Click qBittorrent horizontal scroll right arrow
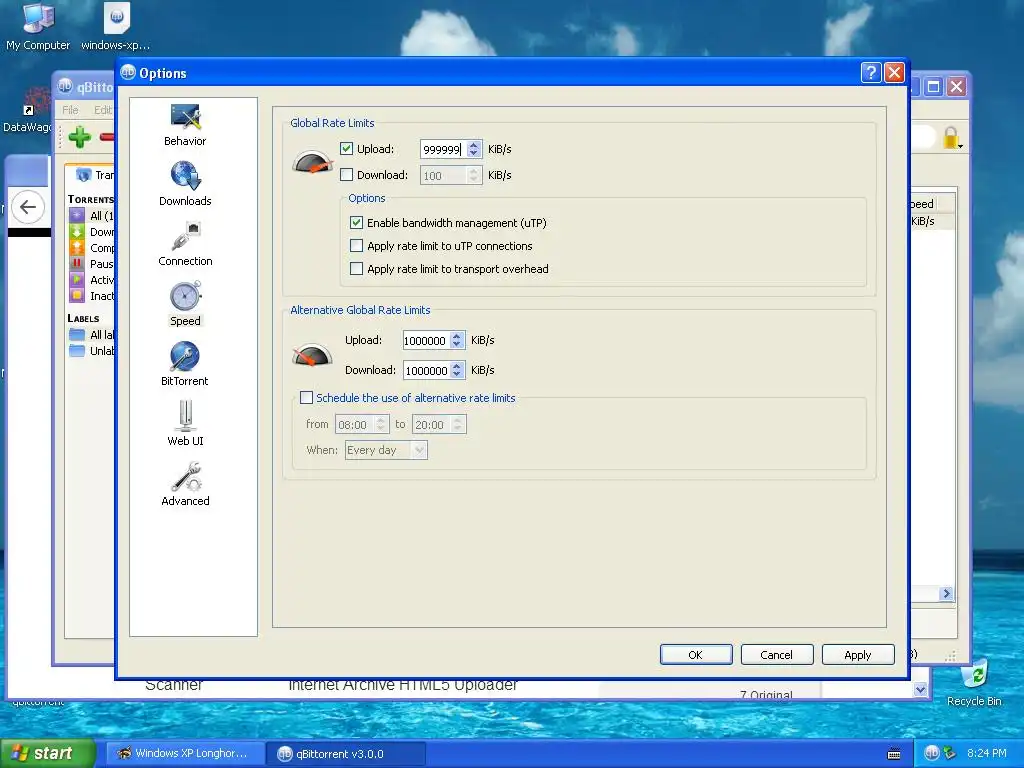The width and height of the screenshot is (1024, 768). pos(946,594)
